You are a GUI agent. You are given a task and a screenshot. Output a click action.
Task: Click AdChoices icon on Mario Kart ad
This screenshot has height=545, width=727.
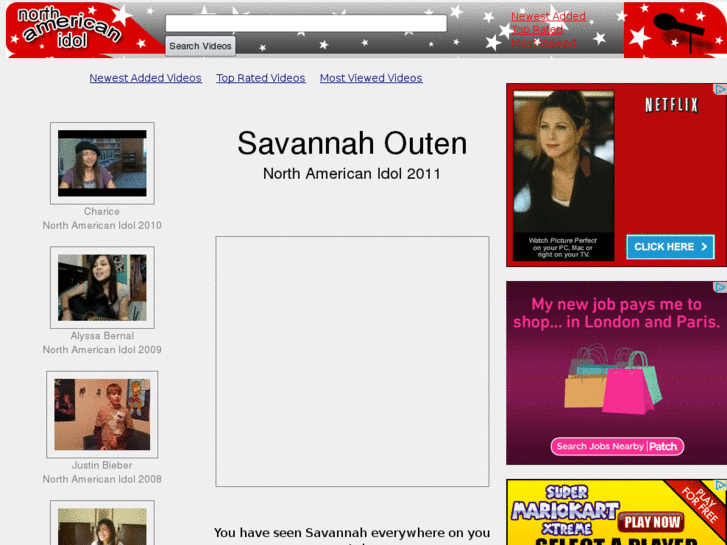point(719,485)
